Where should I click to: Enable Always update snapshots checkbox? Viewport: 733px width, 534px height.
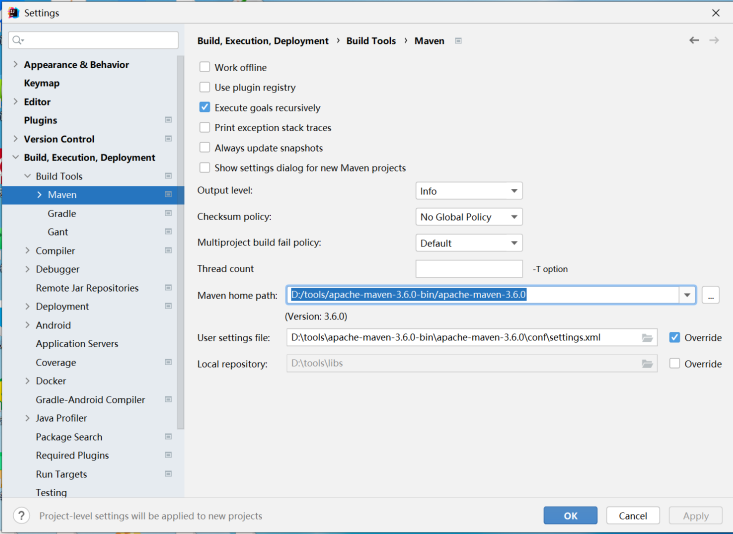point(205,147)
